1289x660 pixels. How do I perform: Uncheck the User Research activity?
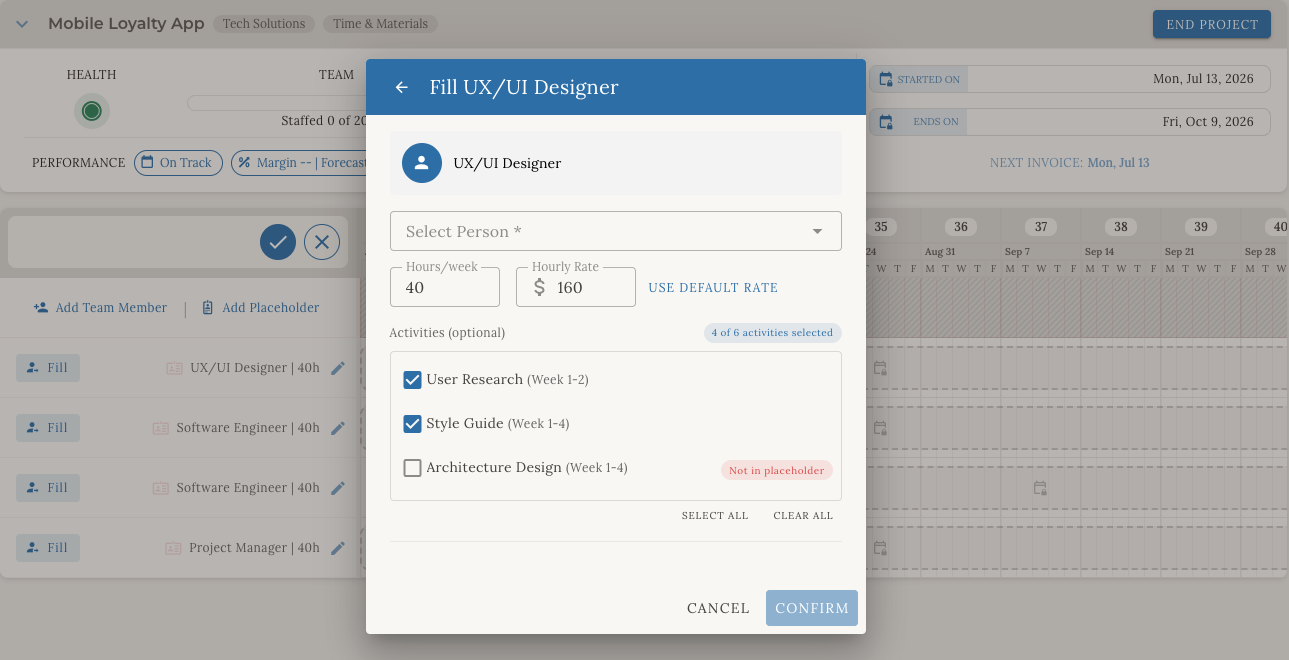[412, 380]
